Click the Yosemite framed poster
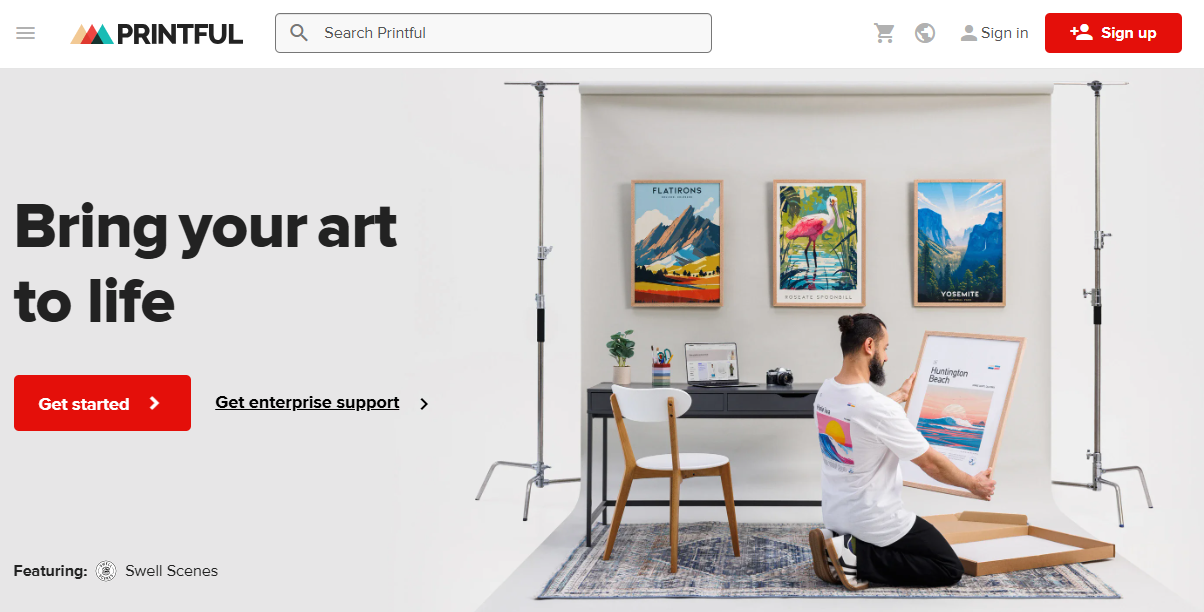The image size is (1204, 612). pos(959,244)
